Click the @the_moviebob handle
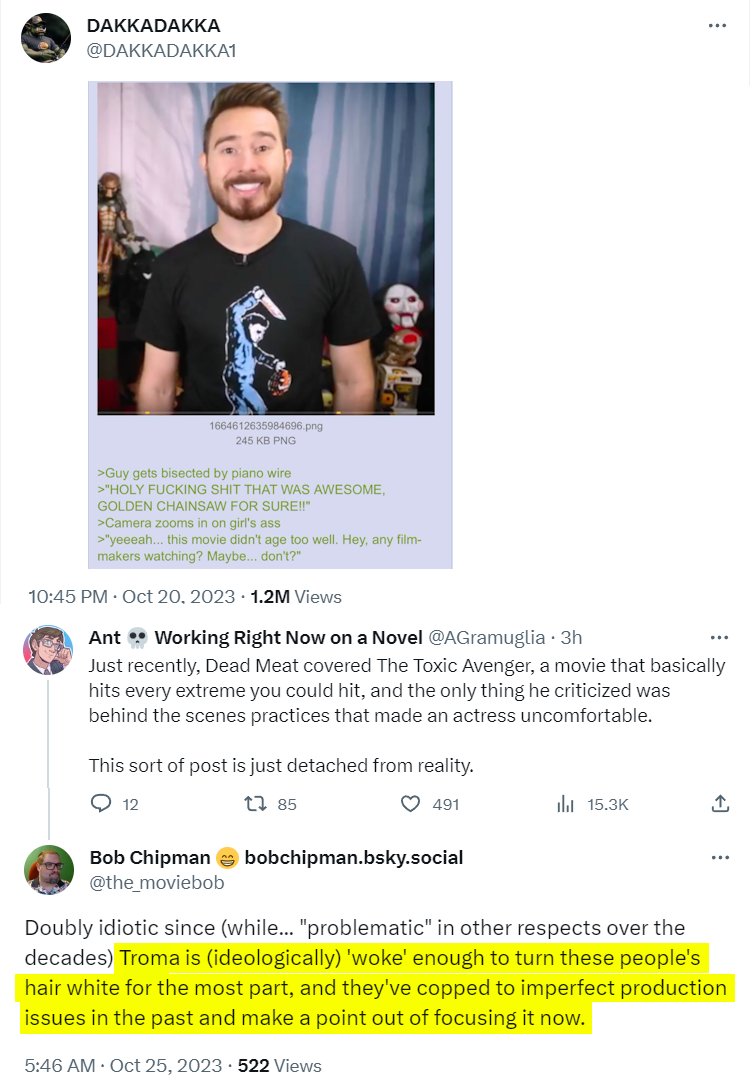Screen dimensions: 750x1088 [157, 882]
